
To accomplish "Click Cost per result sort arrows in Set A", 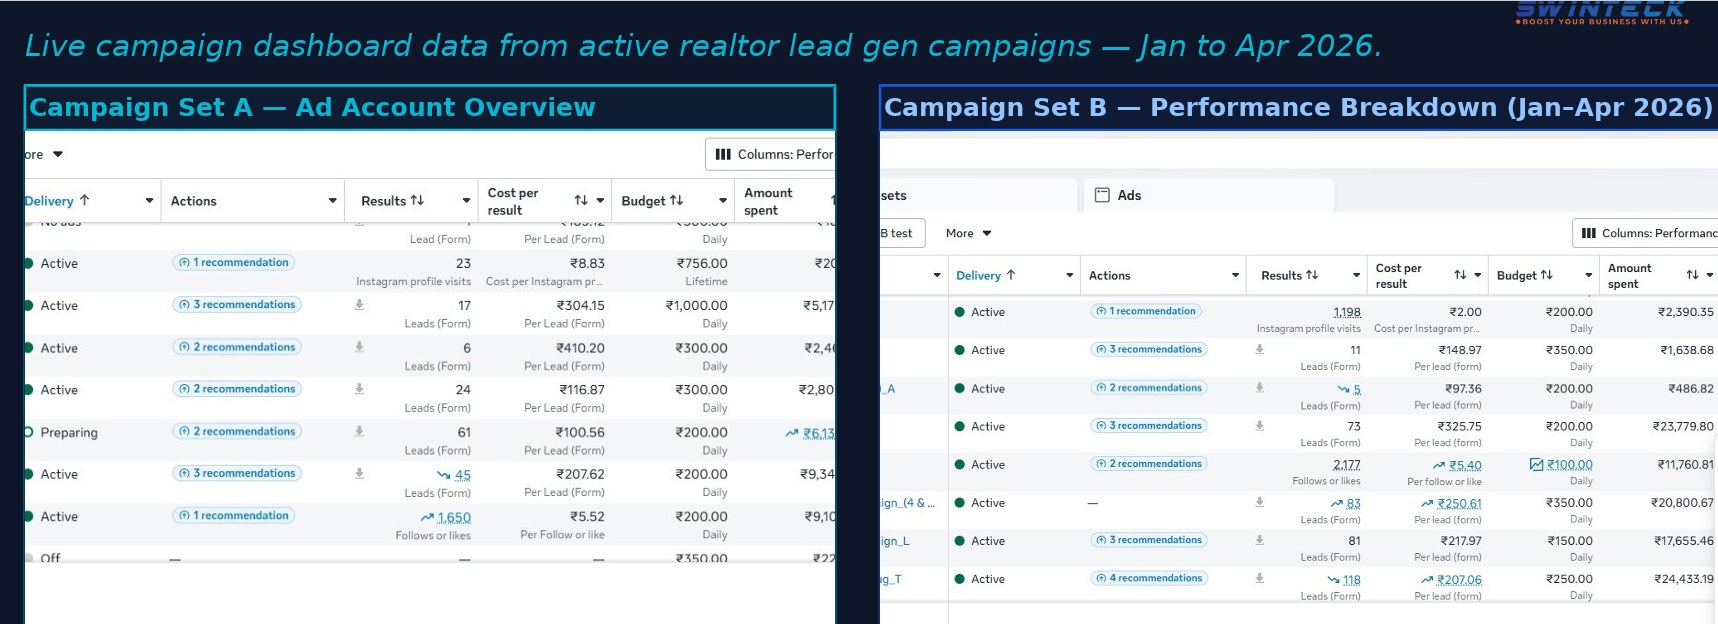I will pyautogui.click(x=581, y=201).
